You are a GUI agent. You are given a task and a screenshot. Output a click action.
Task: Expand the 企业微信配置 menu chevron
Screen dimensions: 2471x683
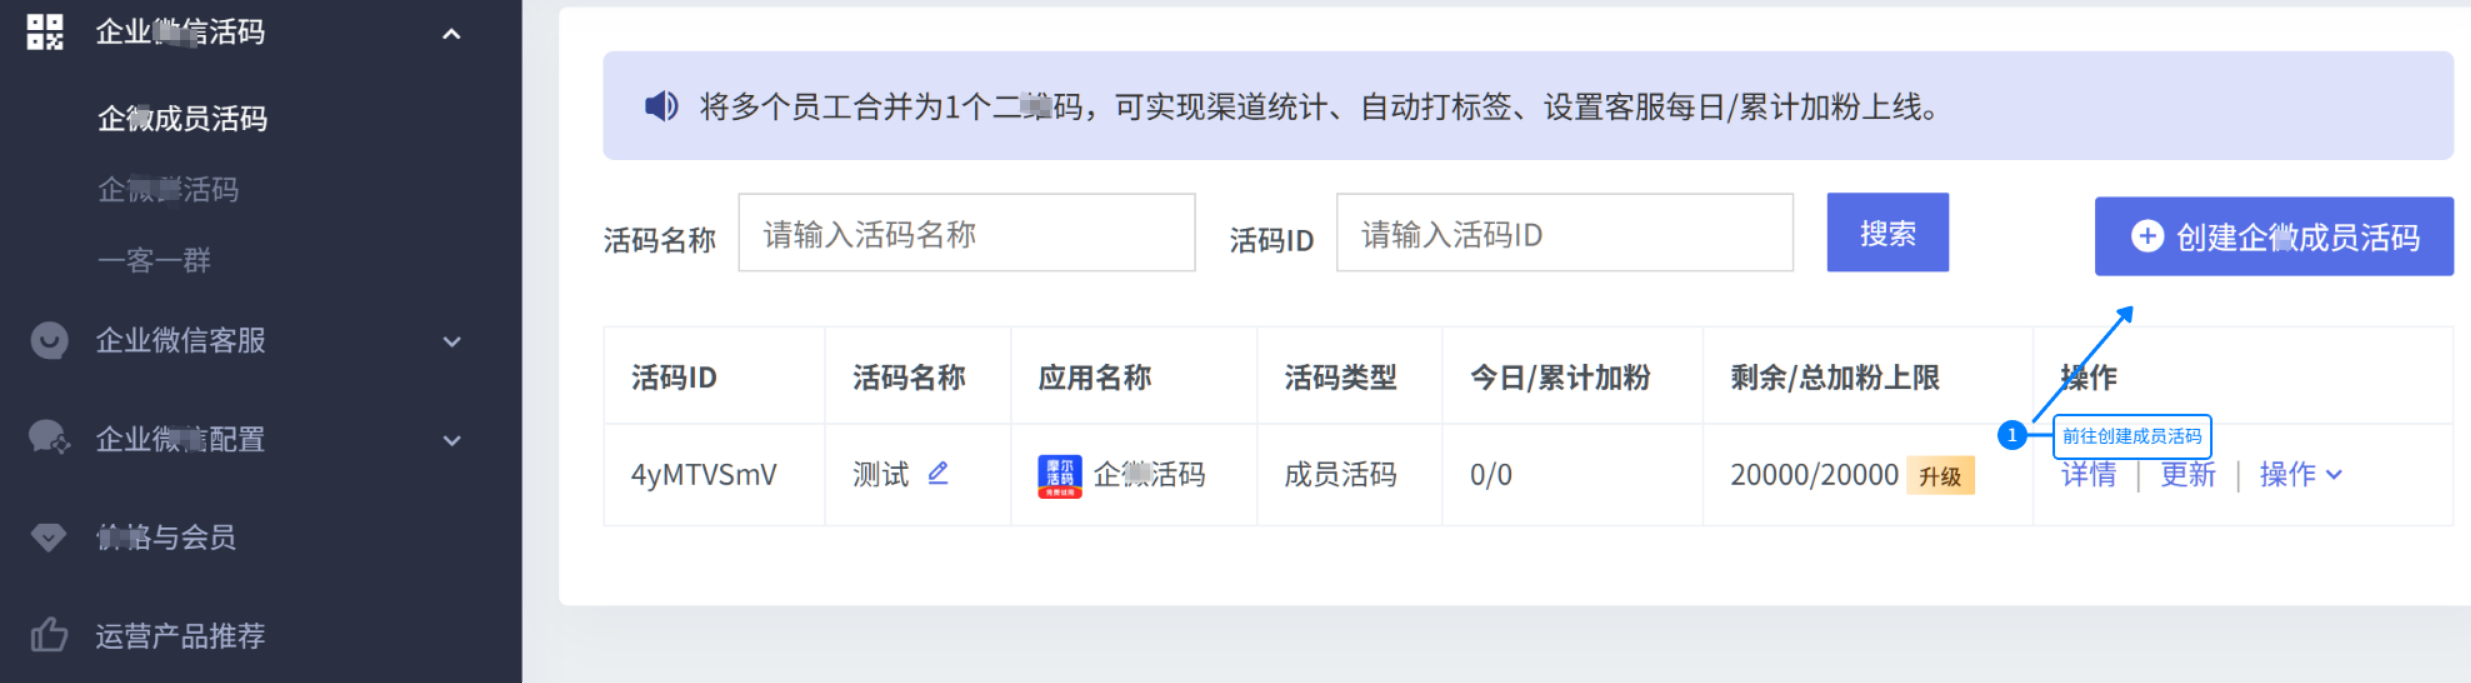click(452, 440)
